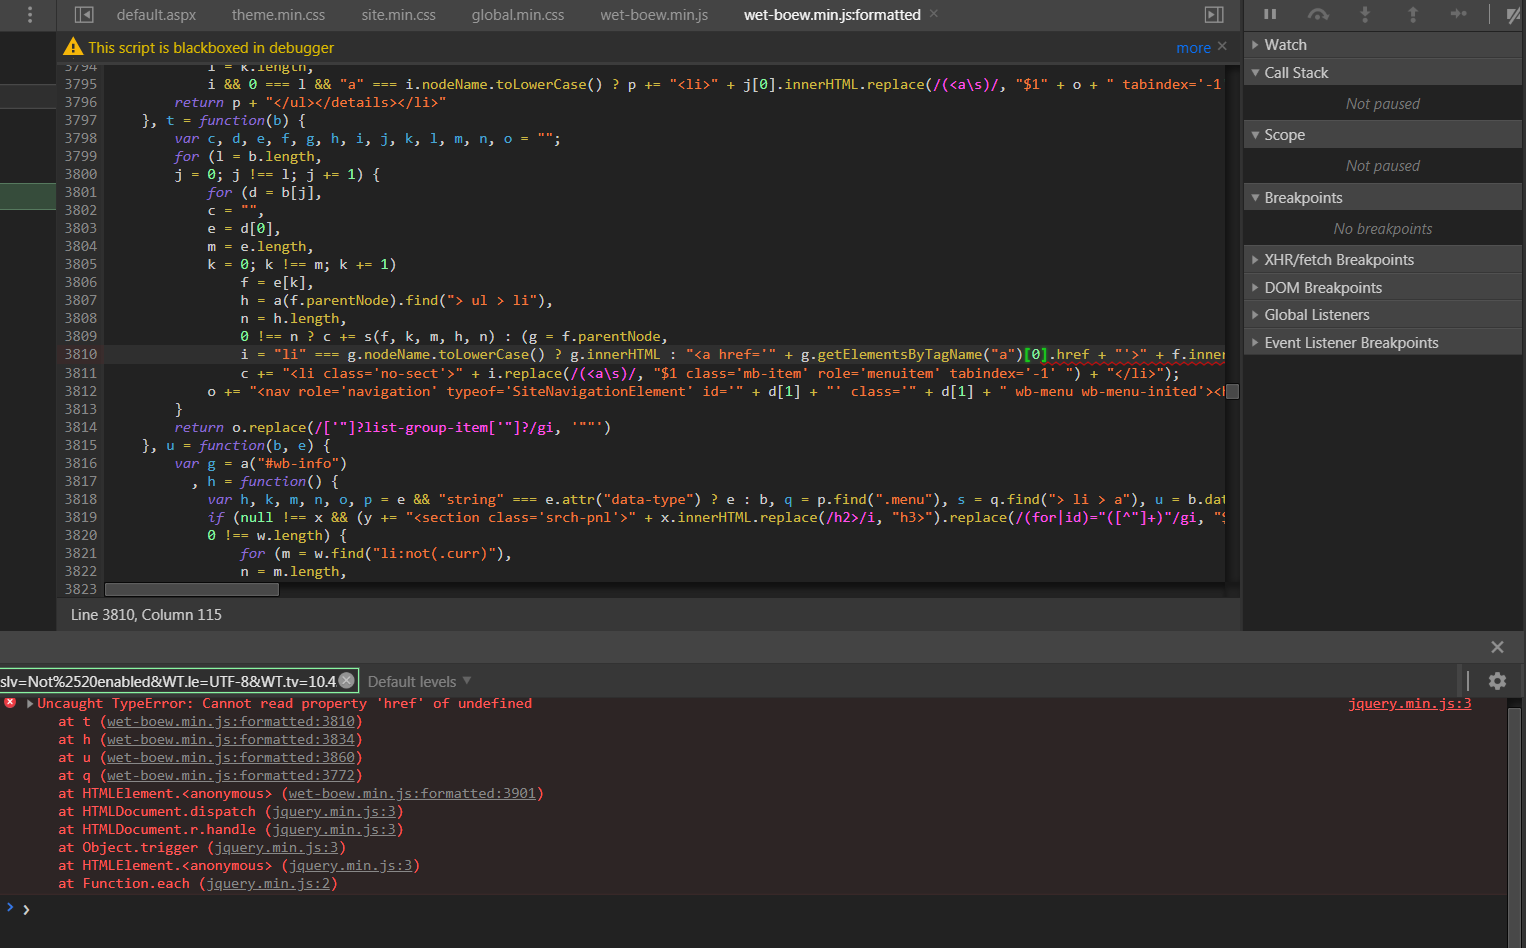Viewport: 1526px width, 948px height.
Task: Click the horizontal scrollbar of code editor
Action: 192,589
